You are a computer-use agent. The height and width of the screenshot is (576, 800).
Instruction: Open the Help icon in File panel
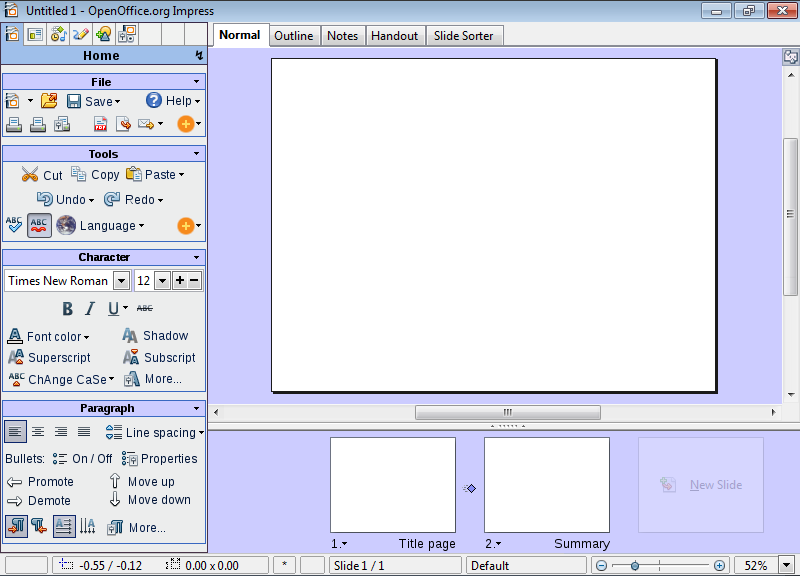154,100
